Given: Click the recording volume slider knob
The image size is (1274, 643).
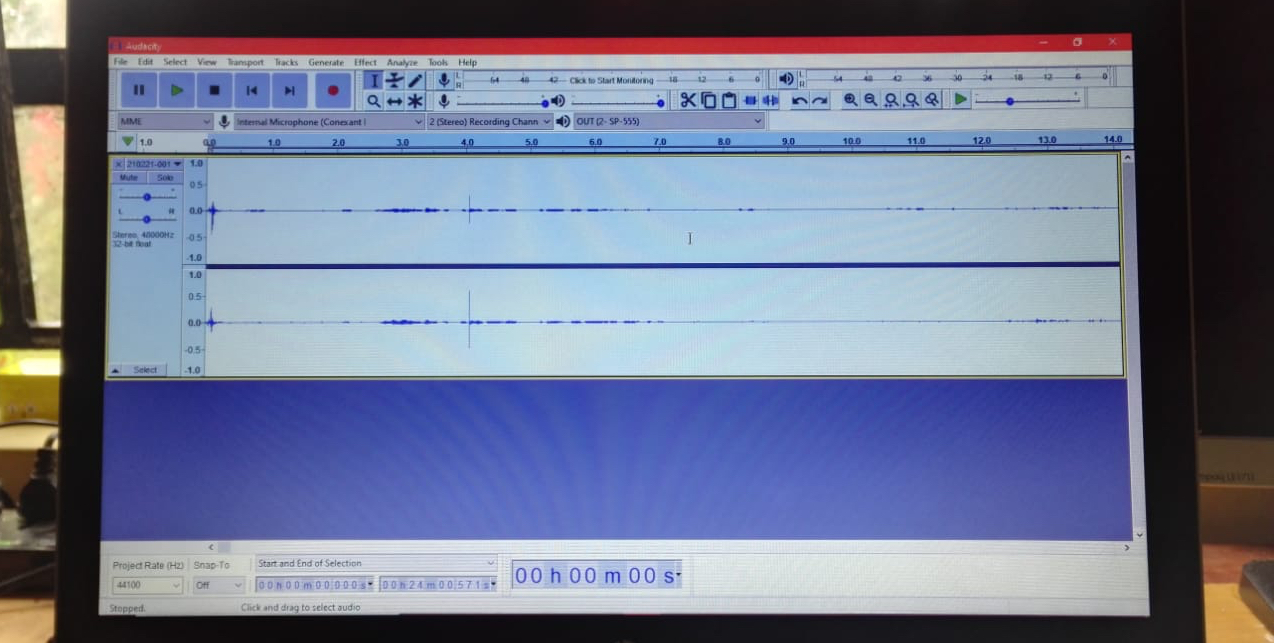Looking at the screenshot, I should [545, 102].
